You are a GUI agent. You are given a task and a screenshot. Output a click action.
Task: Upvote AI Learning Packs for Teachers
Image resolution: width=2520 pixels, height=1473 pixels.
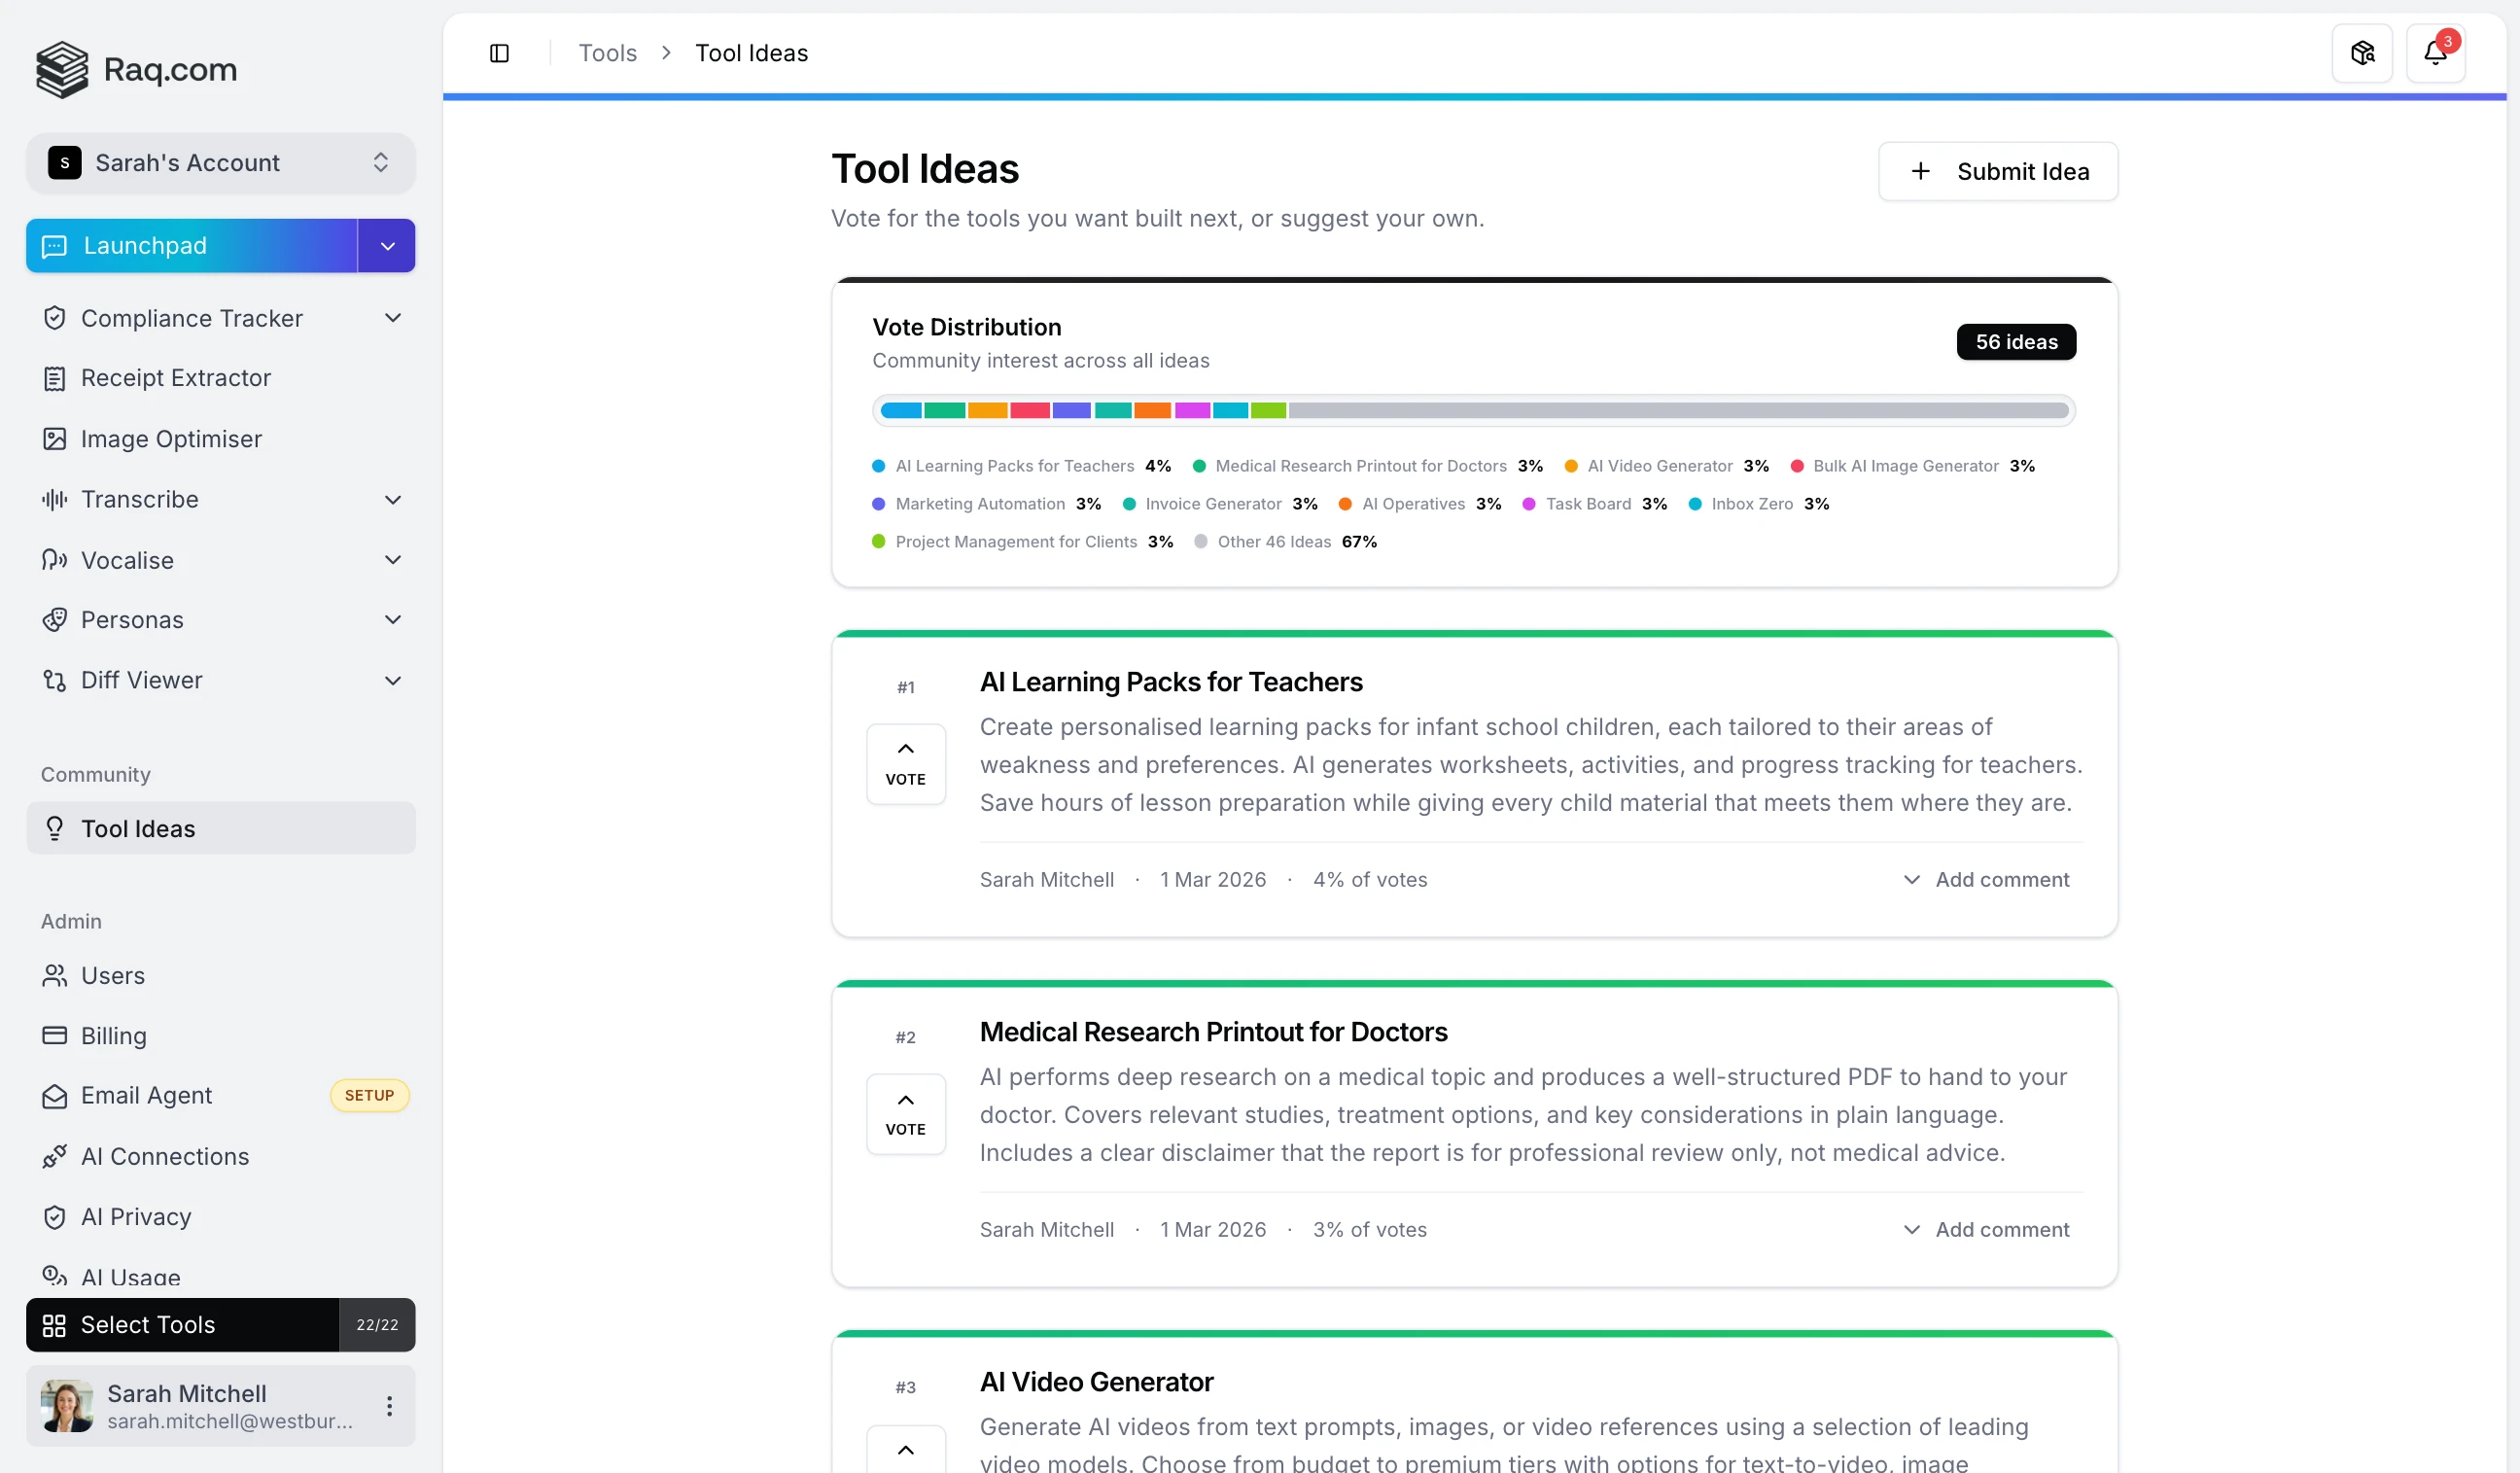click(905, 764)
